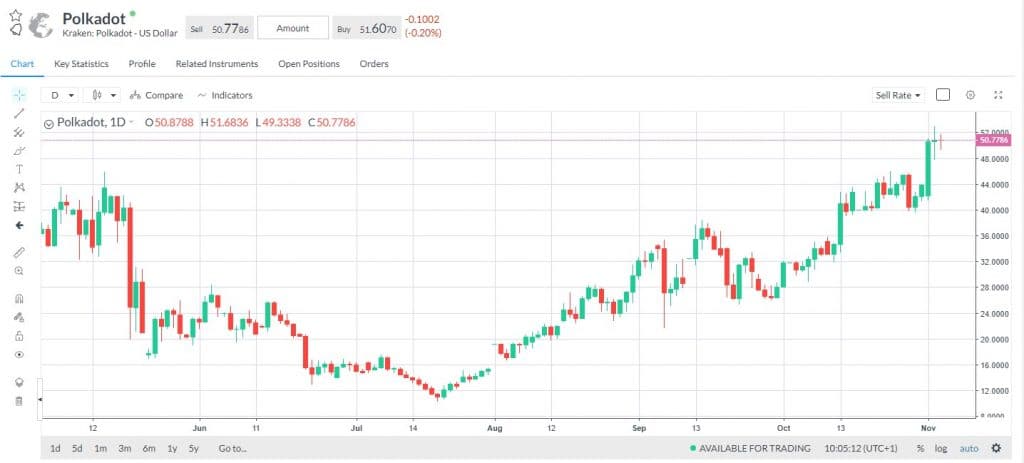Viewport: 1024px width, 463px height.
Task: Open the drawing ideas lightbulb icon
Action: pos(19,383)
